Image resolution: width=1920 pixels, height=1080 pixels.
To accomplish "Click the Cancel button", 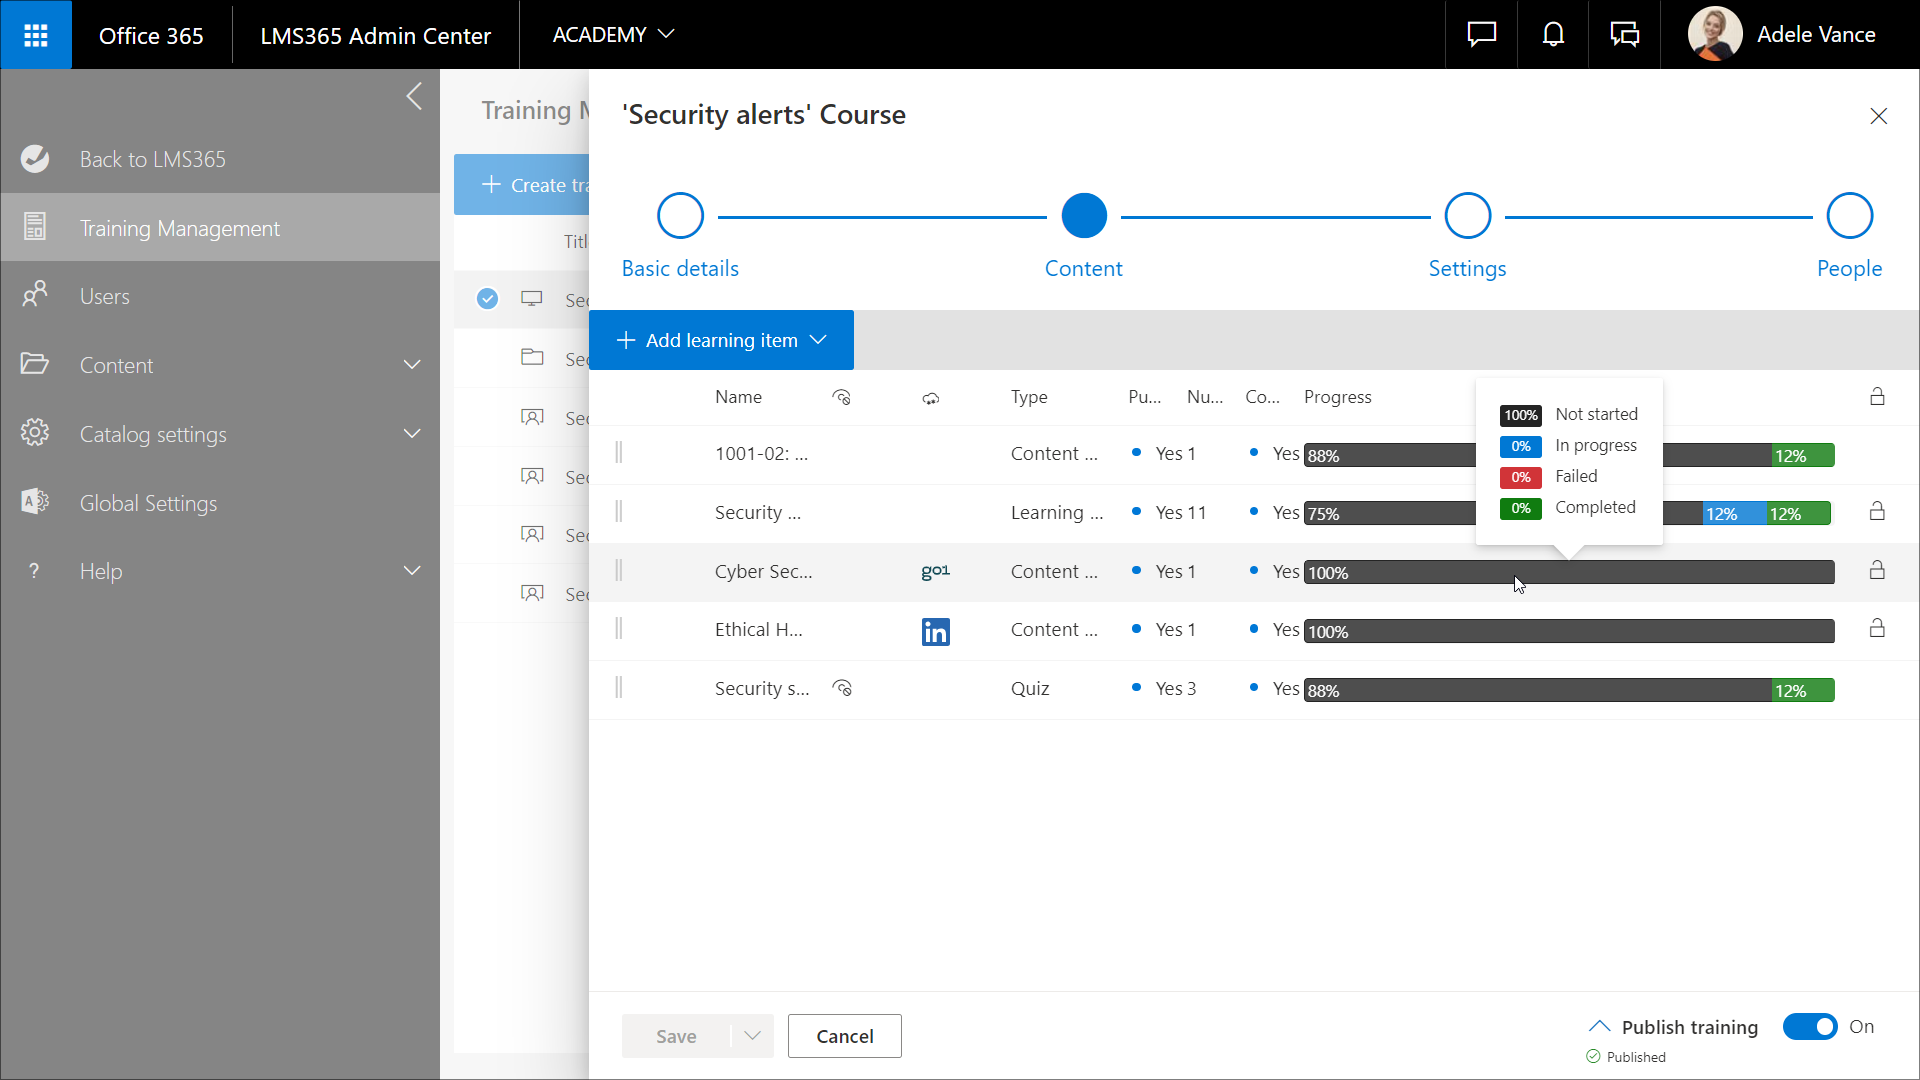I will (x=844, y=1036).
